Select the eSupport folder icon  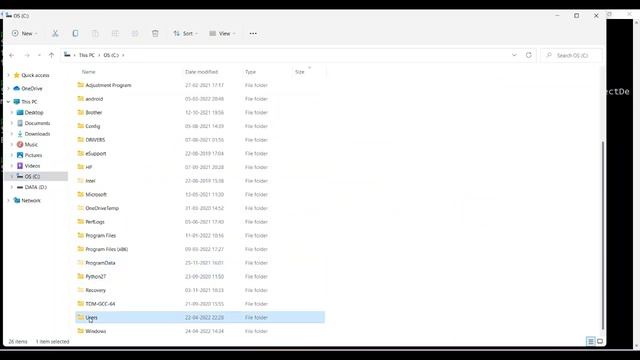coord(80,153)
